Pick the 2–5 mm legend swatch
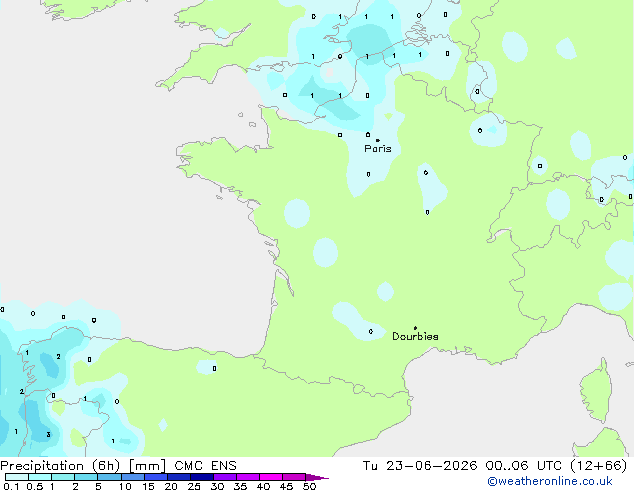The image size is (634, 490). tap(86, 477)
